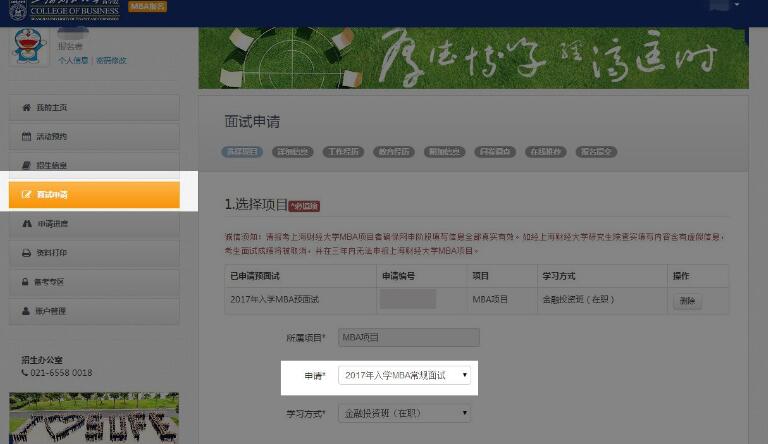Click the Doraemon profile avatar
The image size is (768, 444).
pos(30,47)
